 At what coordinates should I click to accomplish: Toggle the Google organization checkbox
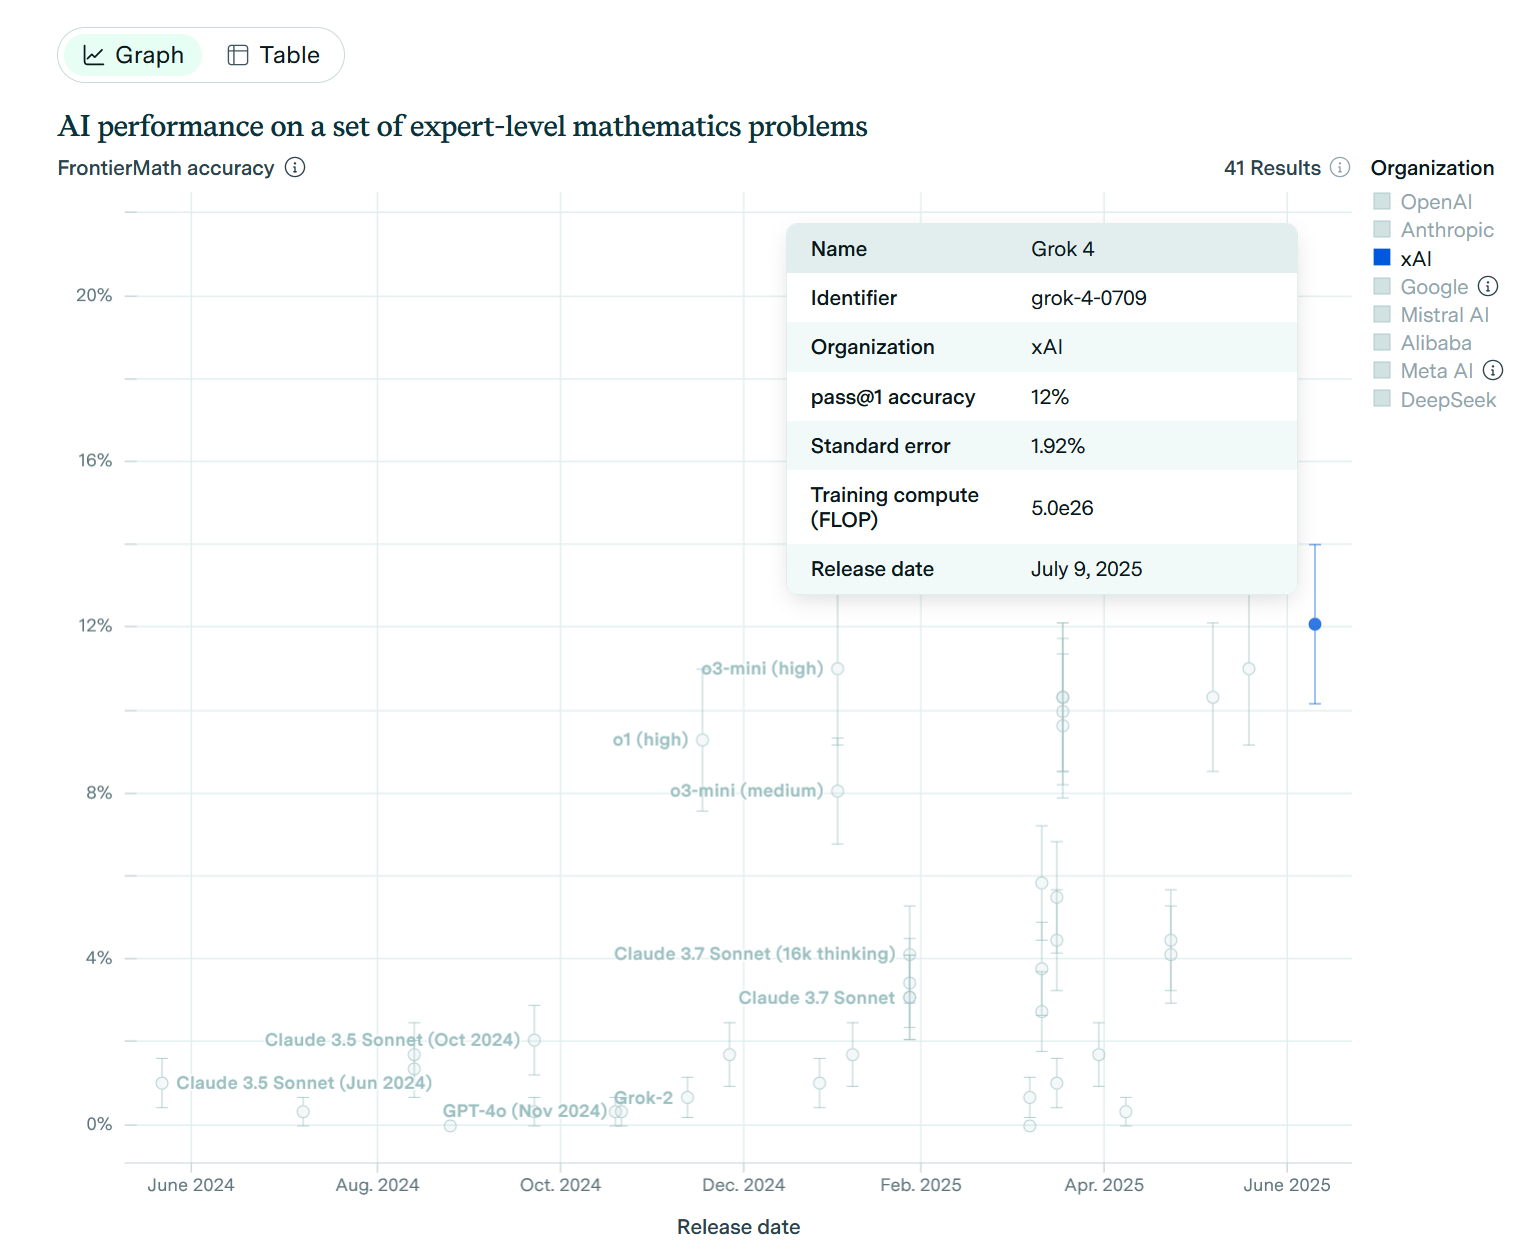pos(1382,286)
